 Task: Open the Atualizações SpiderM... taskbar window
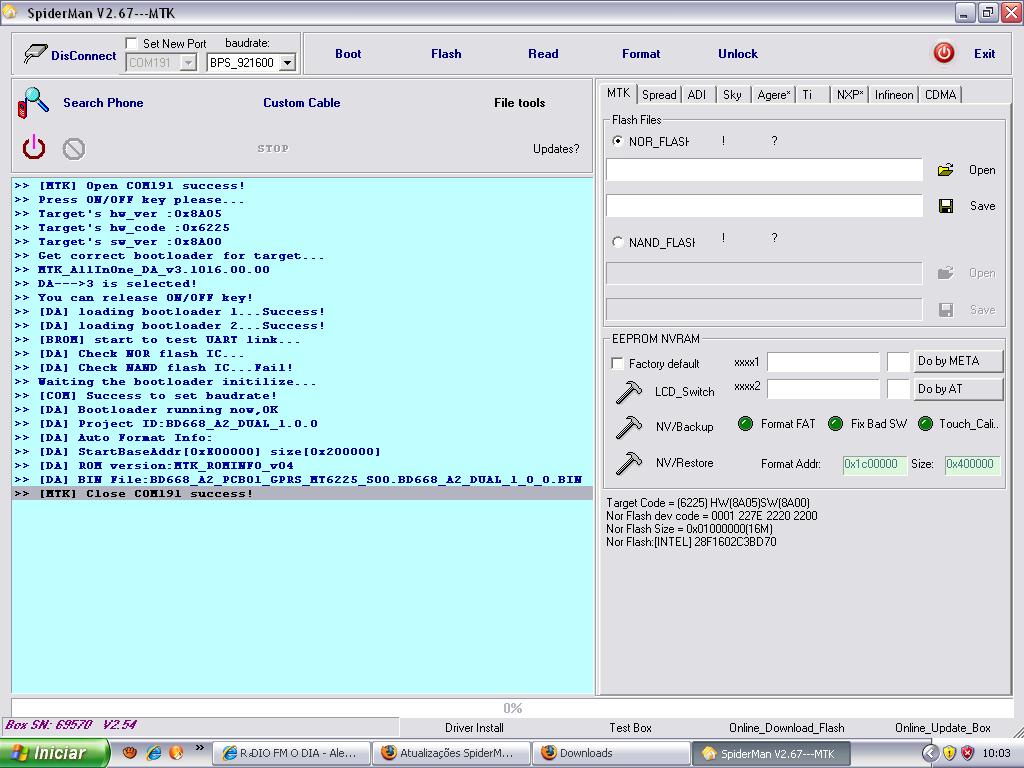point(452,753)
